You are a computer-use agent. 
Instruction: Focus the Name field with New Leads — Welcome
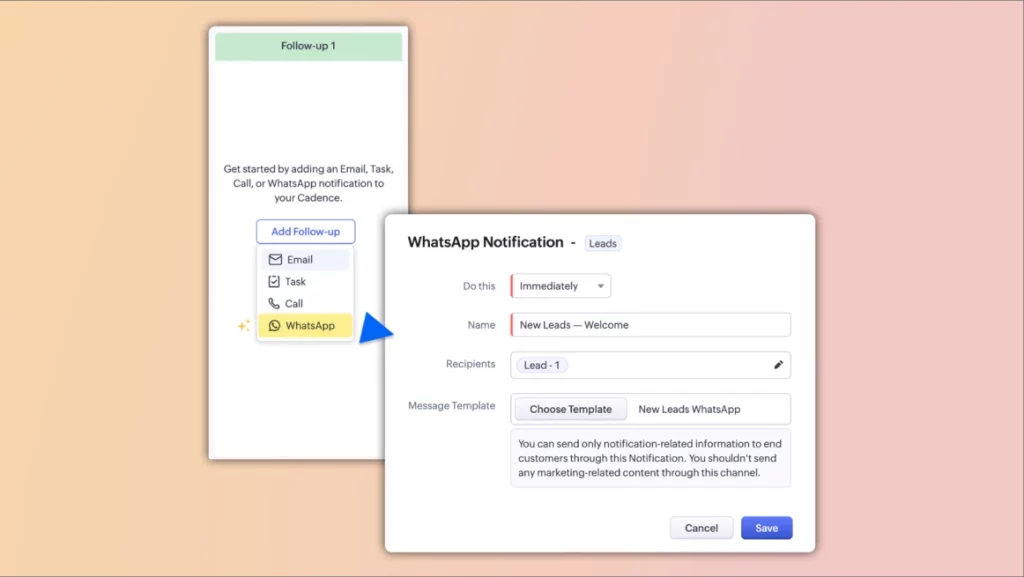coord(650,325)
